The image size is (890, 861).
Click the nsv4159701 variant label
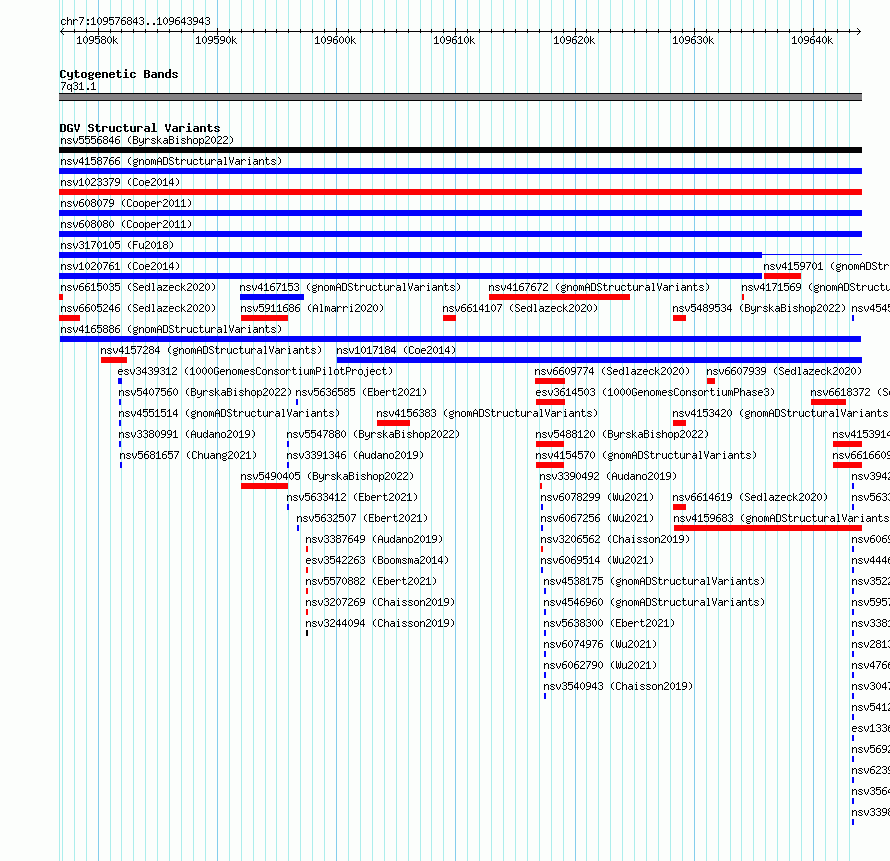(x=826, y=266)
